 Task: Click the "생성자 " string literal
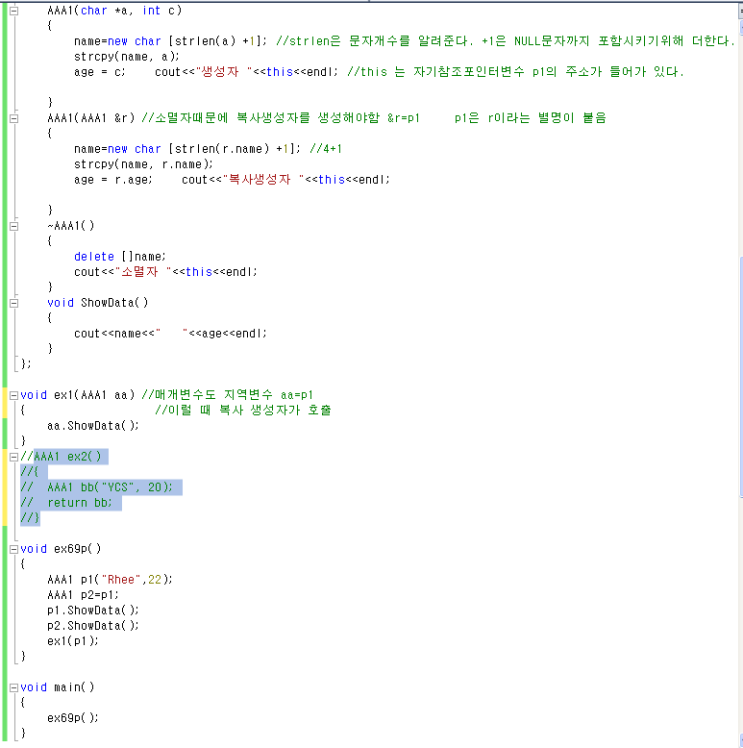click(x=224, y=72)
